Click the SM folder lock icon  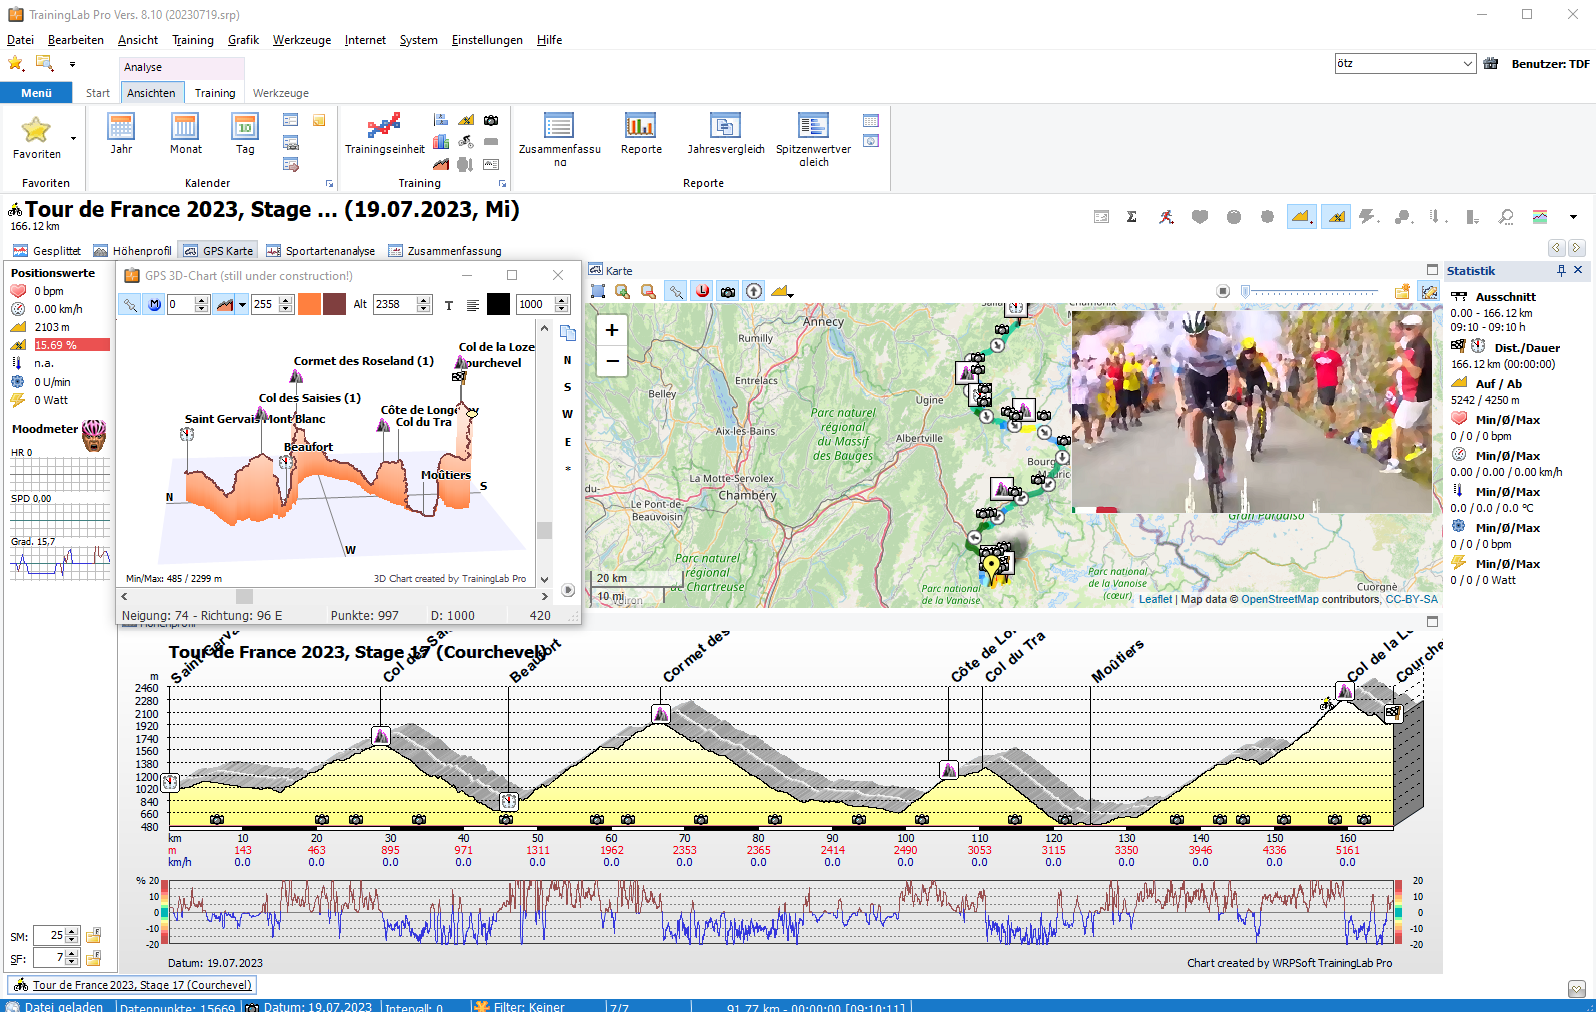[x=93, y=936]
